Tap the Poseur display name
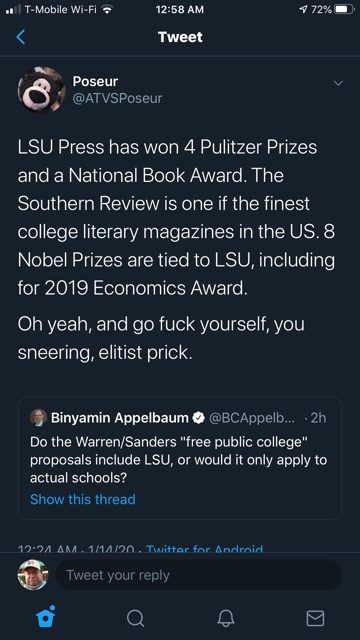360x640 pixels. (x=95, y=81)
